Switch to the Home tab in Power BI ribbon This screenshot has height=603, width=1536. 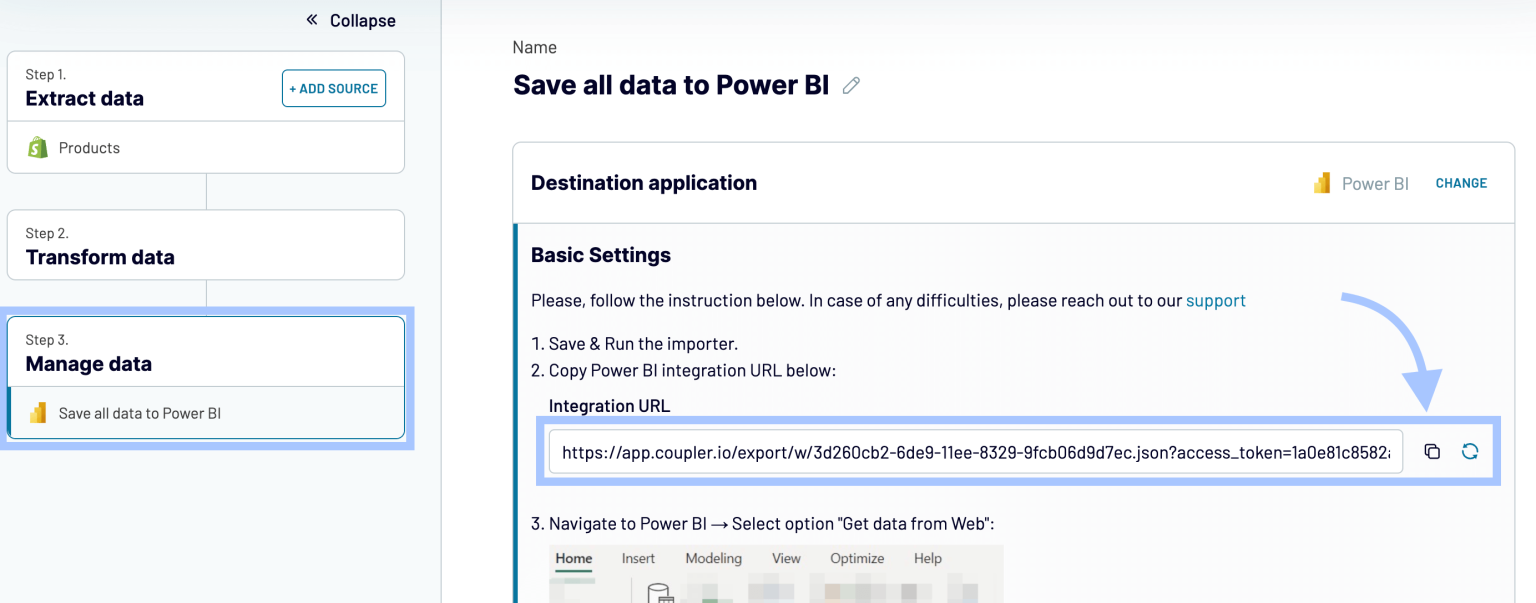[573, 558]
